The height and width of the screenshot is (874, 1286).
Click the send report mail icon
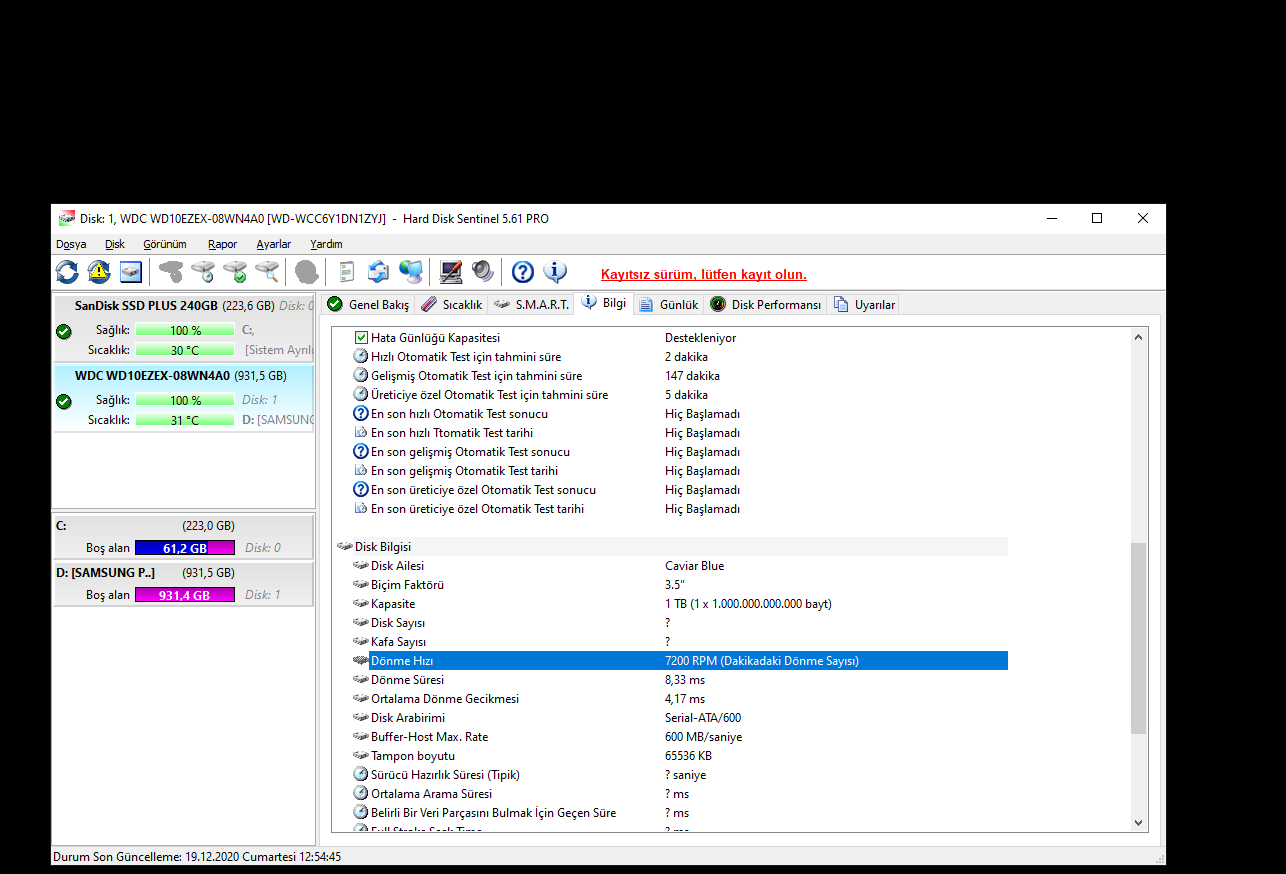tap(379, 271)
